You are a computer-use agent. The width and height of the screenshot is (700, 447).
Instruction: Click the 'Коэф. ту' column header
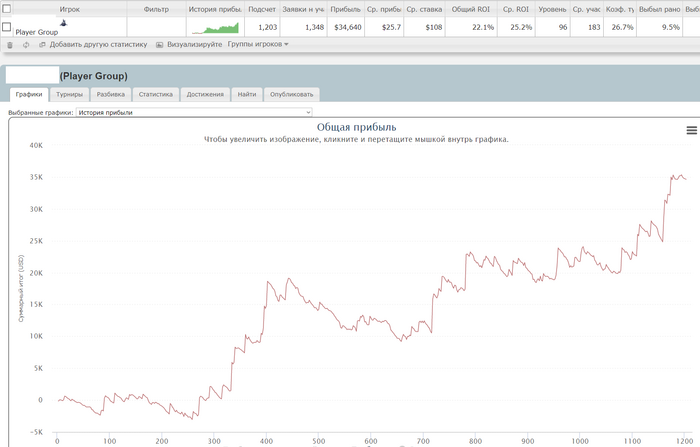tap(620, 9)
